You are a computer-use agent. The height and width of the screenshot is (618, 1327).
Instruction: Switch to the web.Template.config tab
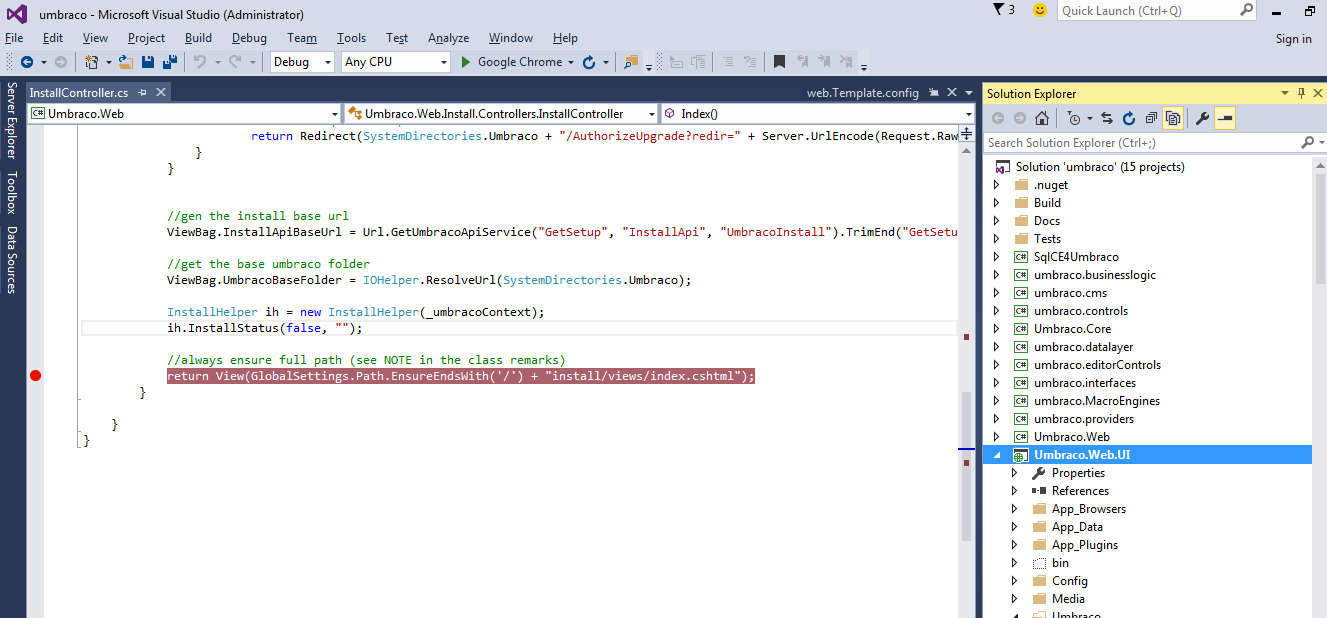click(x=863, y=93)
